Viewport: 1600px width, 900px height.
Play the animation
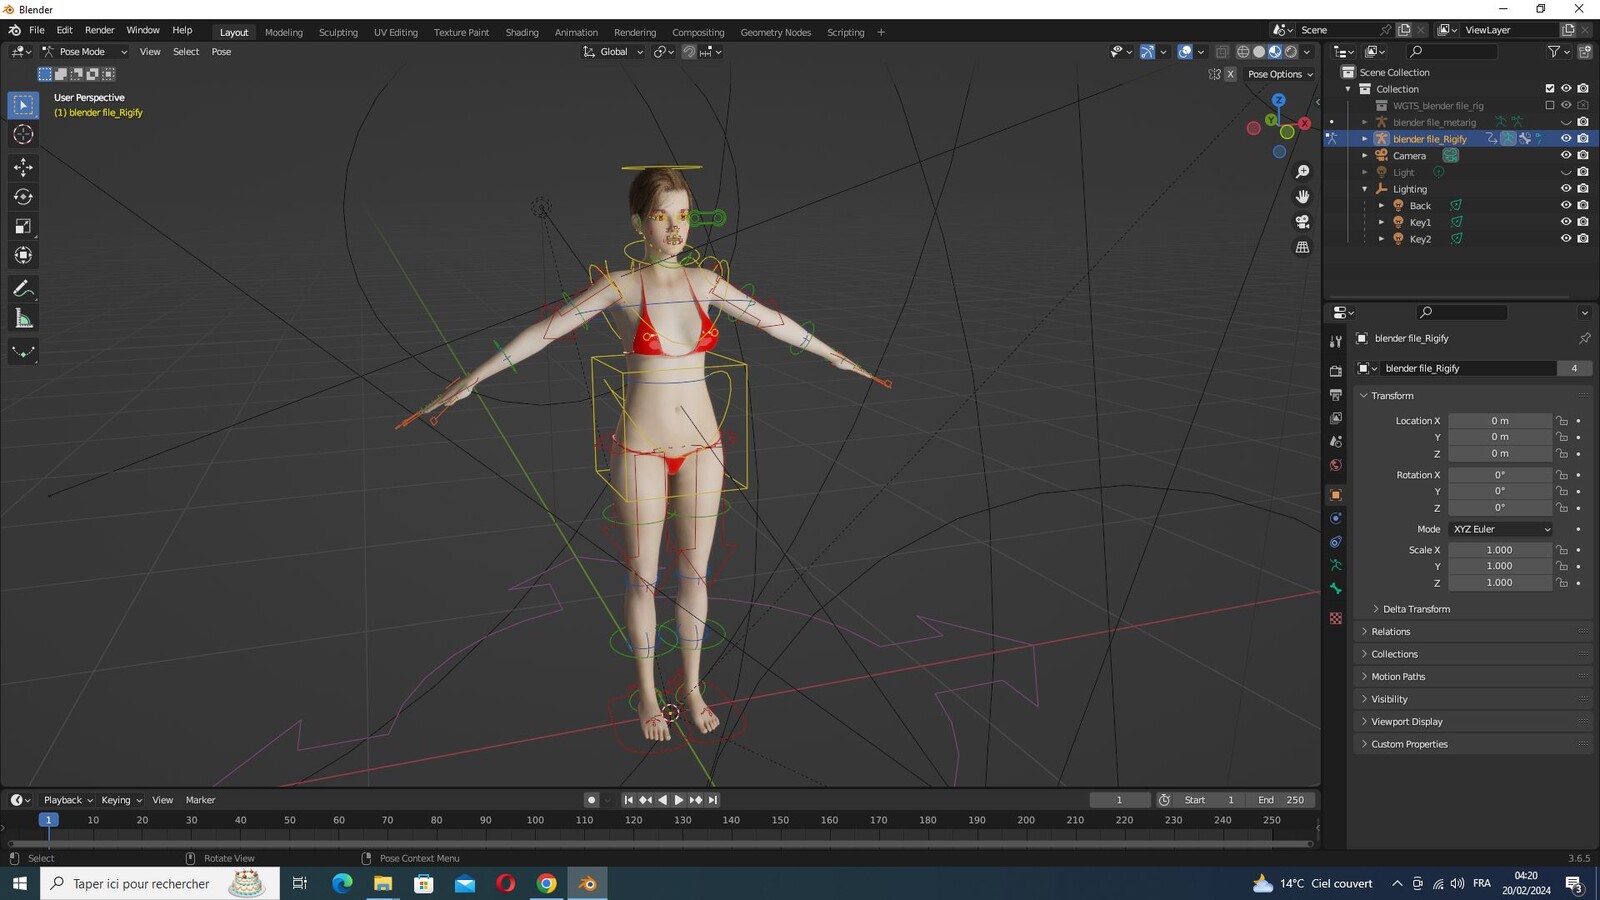coord(679,800)
